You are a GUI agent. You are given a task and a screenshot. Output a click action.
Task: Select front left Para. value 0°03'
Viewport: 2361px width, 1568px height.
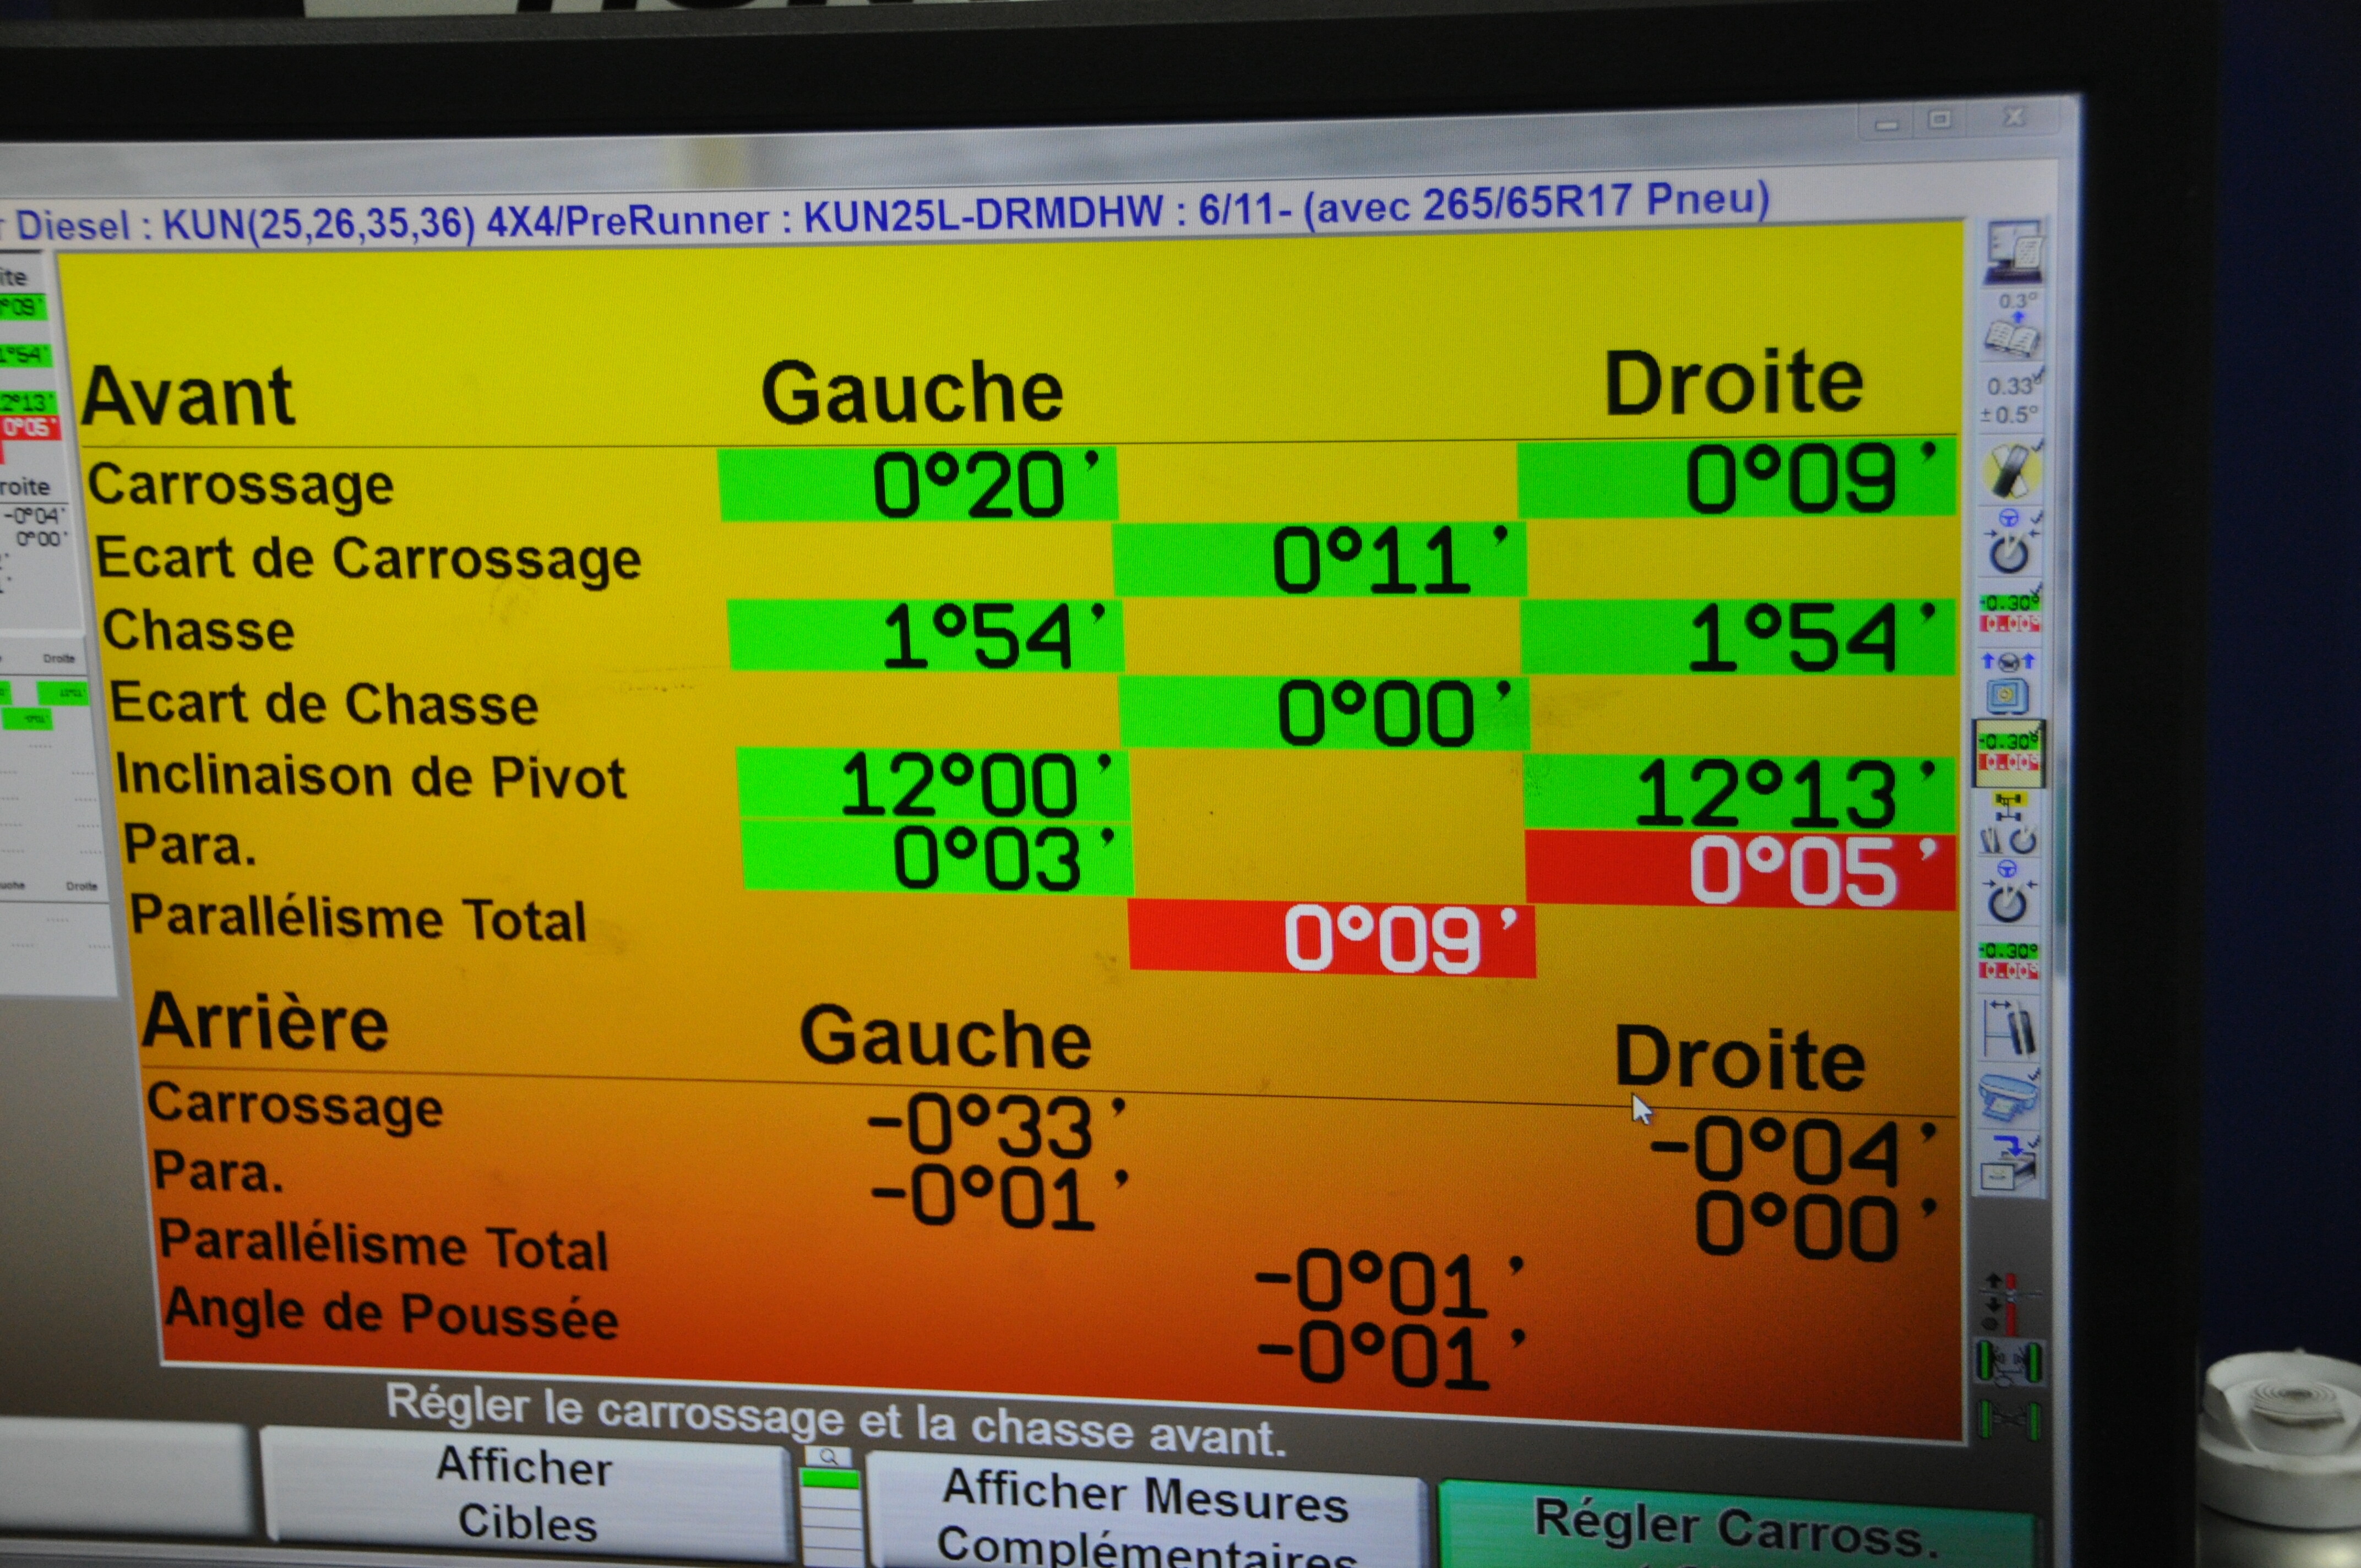pos(937,857)
